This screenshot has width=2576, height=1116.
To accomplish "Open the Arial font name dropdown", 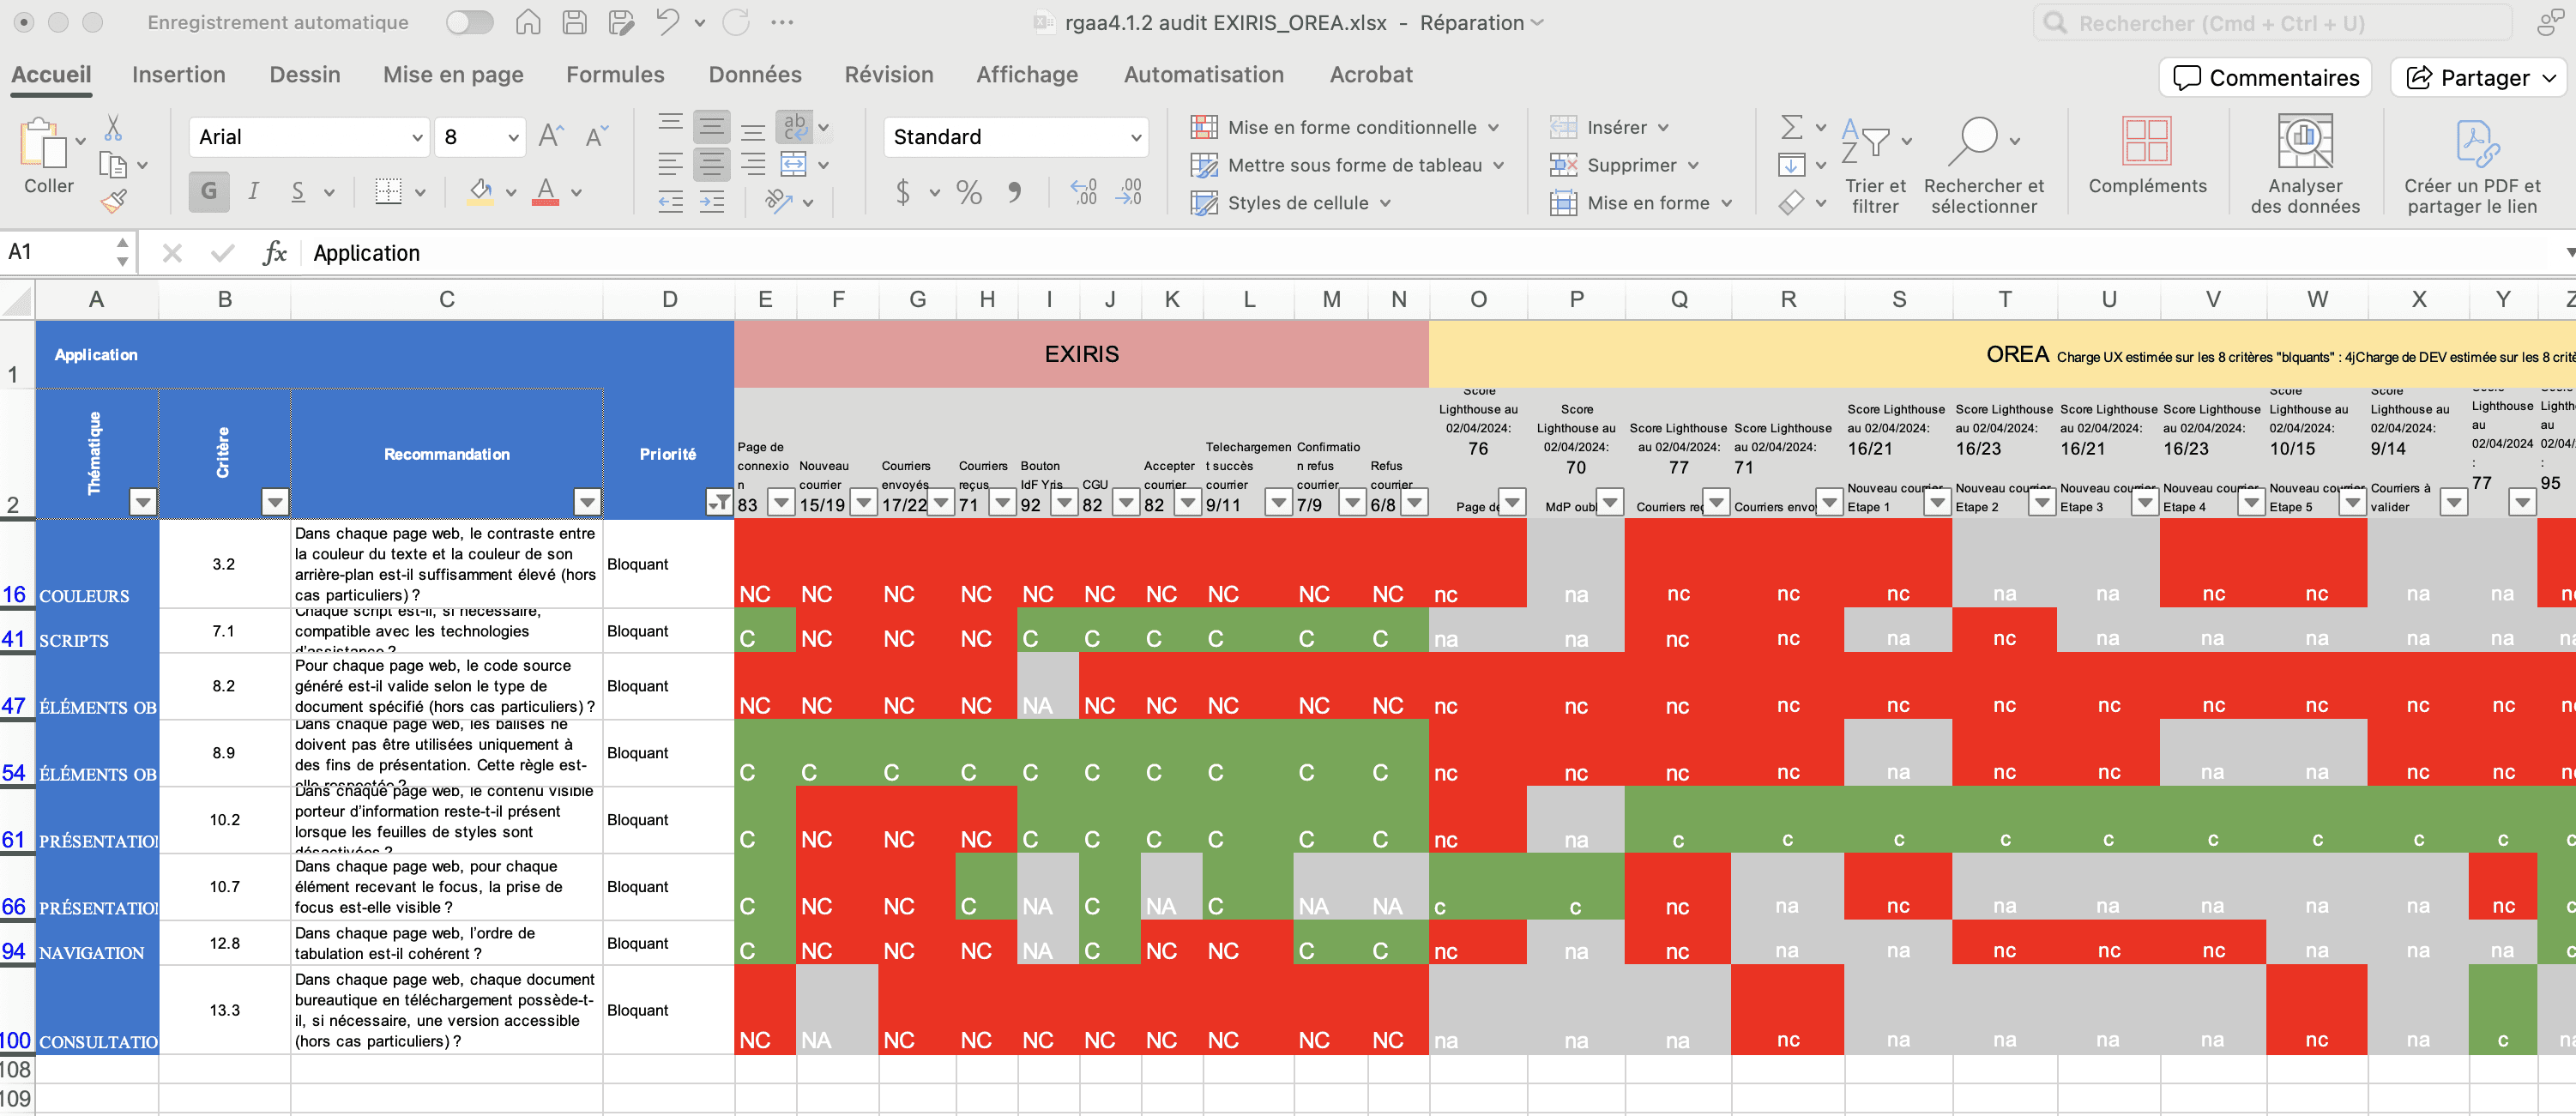I will [416, 137].
